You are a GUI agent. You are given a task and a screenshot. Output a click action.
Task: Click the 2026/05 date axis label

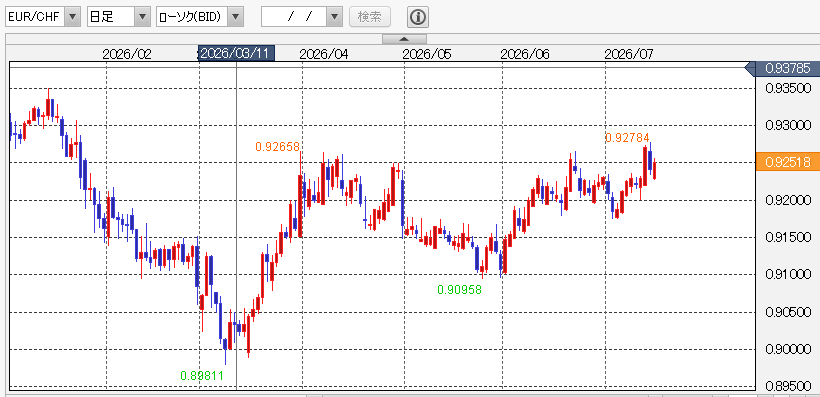click(427, 54)
